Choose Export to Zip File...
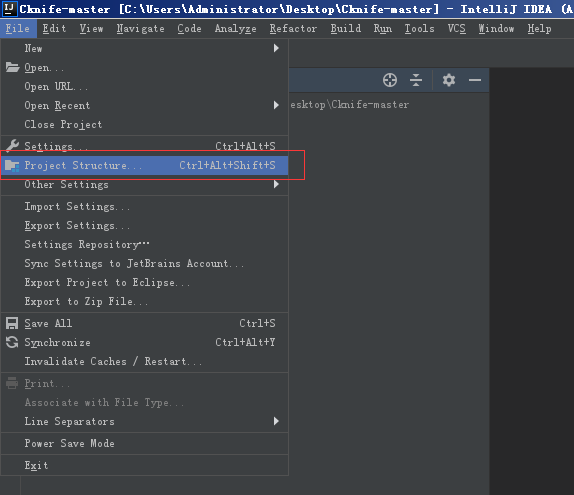 click(x=144, y=302)
